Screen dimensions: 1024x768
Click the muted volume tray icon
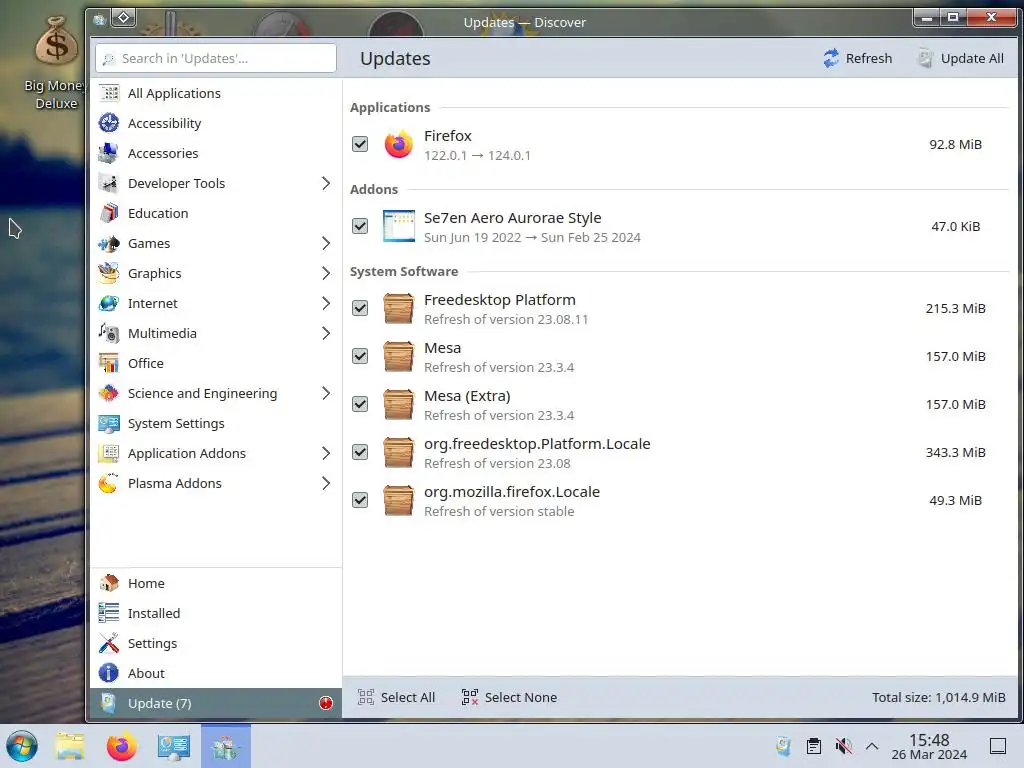[x=844, y=746]
